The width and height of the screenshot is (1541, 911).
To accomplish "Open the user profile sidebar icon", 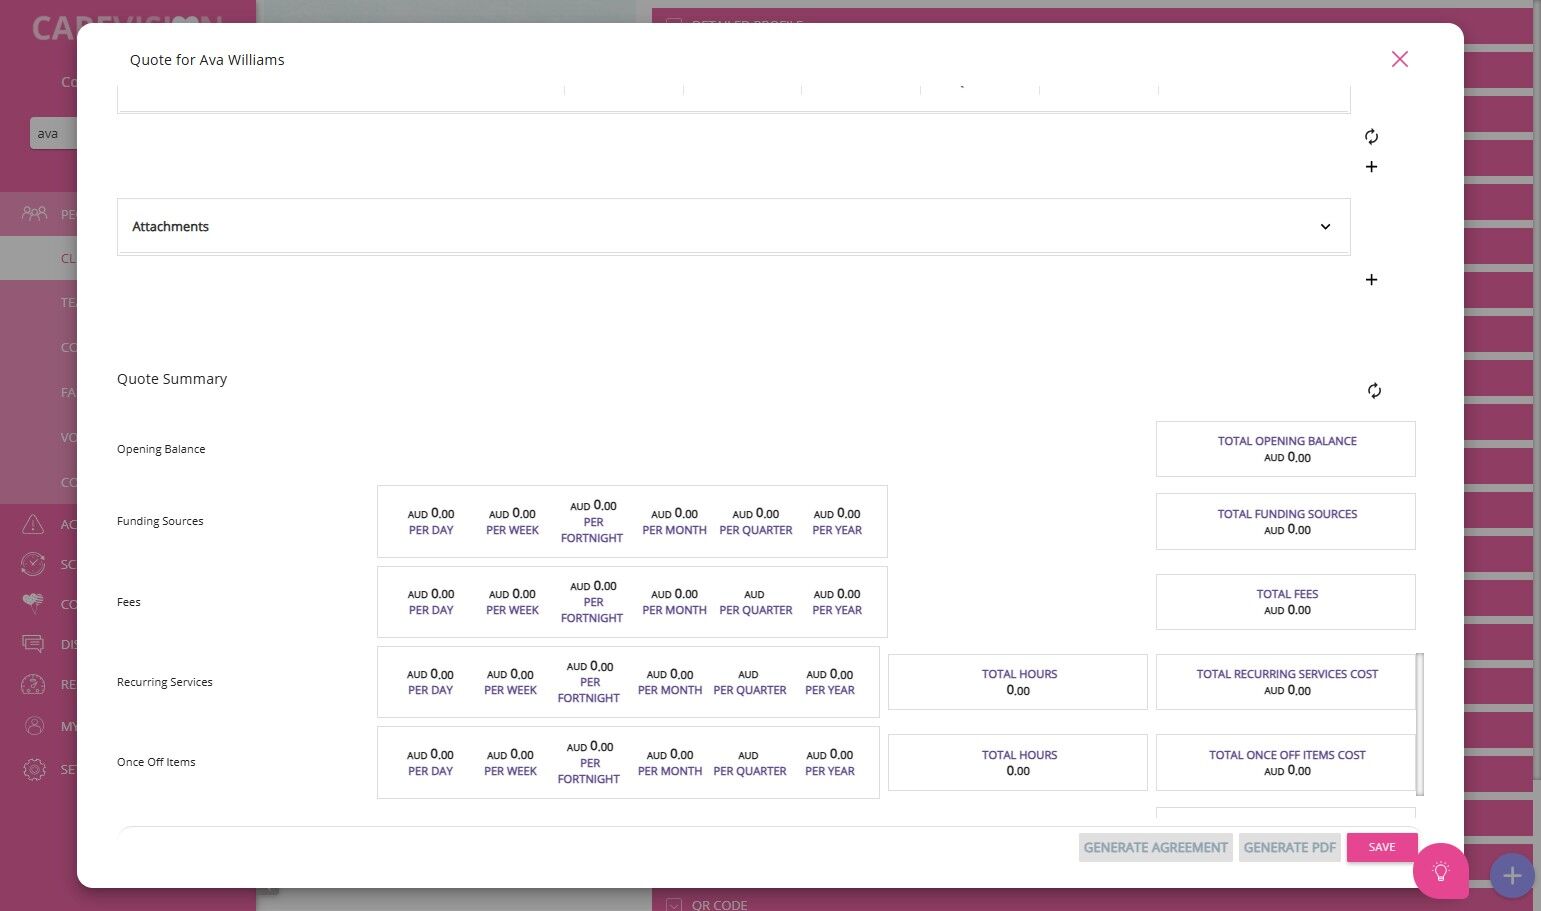I will coord(33,726).
